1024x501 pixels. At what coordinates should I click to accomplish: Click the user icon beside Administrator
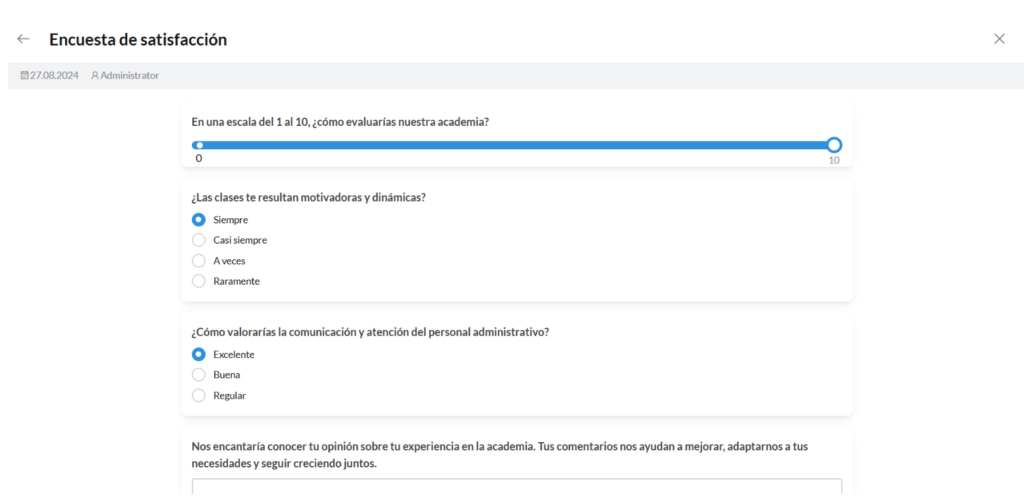click(x=95, y=75)
